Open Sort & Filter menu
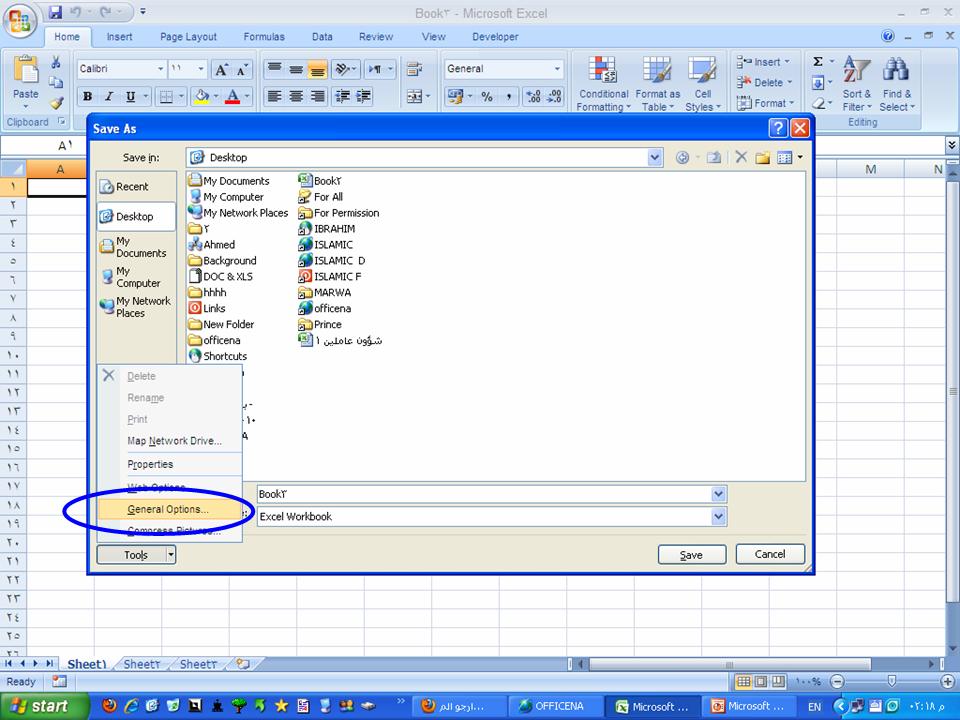 (x=857, y=84)
